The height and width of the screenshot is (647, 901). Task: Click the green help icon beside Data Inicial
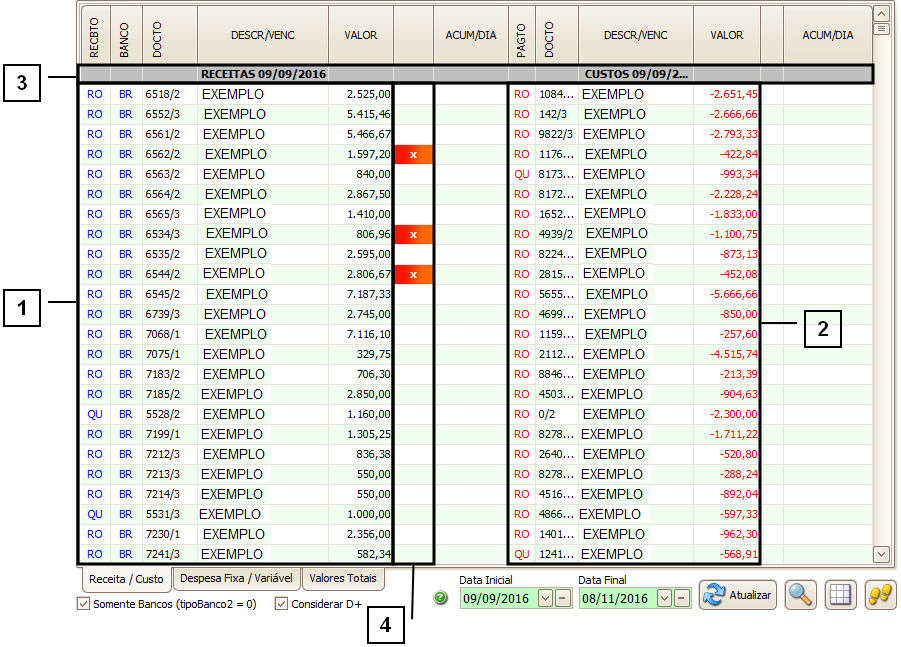tap(441, 598)
